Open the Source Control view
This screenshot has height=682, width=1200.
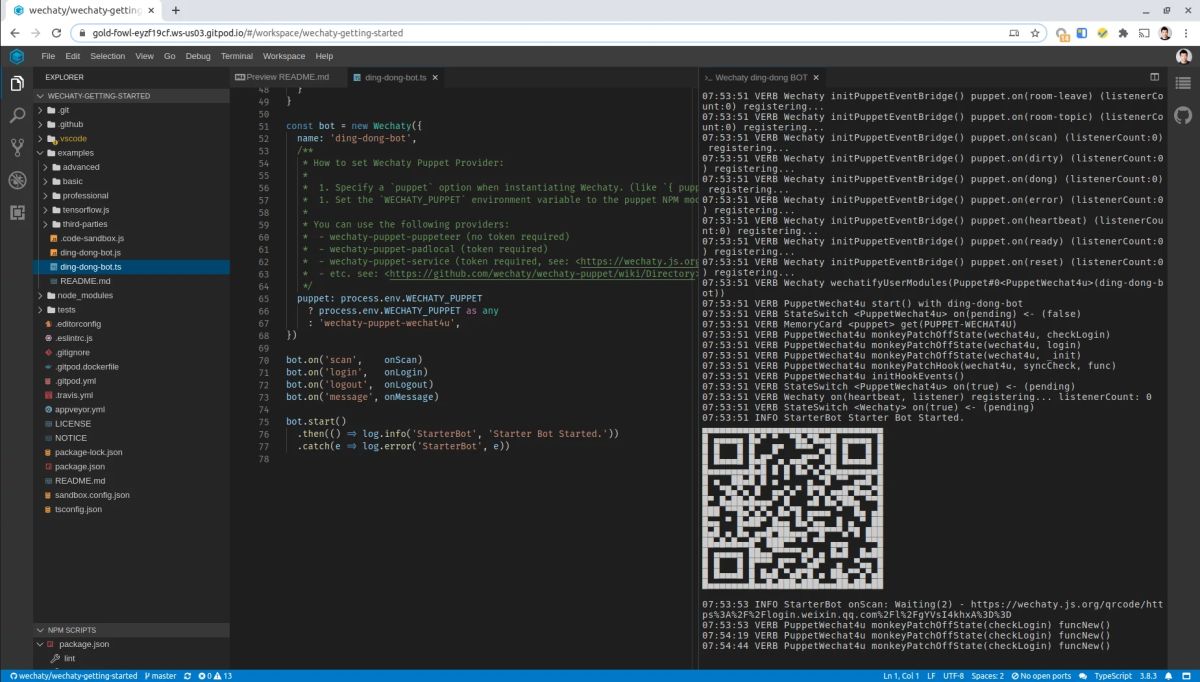tap(17, 148)
